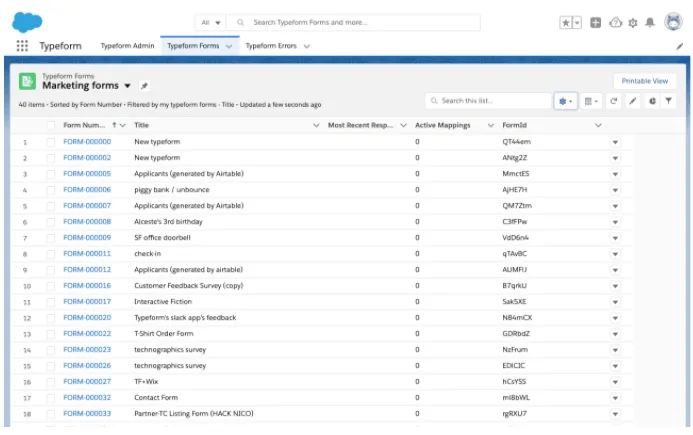Click the 'T-Shirt Order Form' title cell
Image resolution: width=693 pixels, height=435 pixels.
[164, 334]
